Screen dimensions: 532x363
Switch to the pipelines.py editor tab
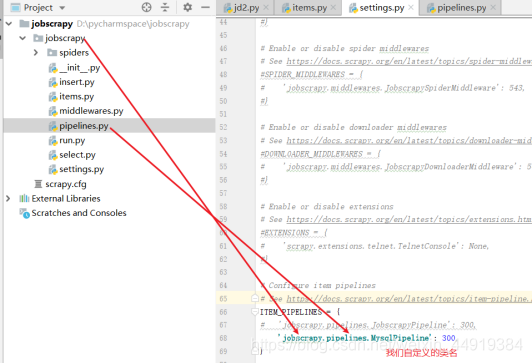[461, 7]
